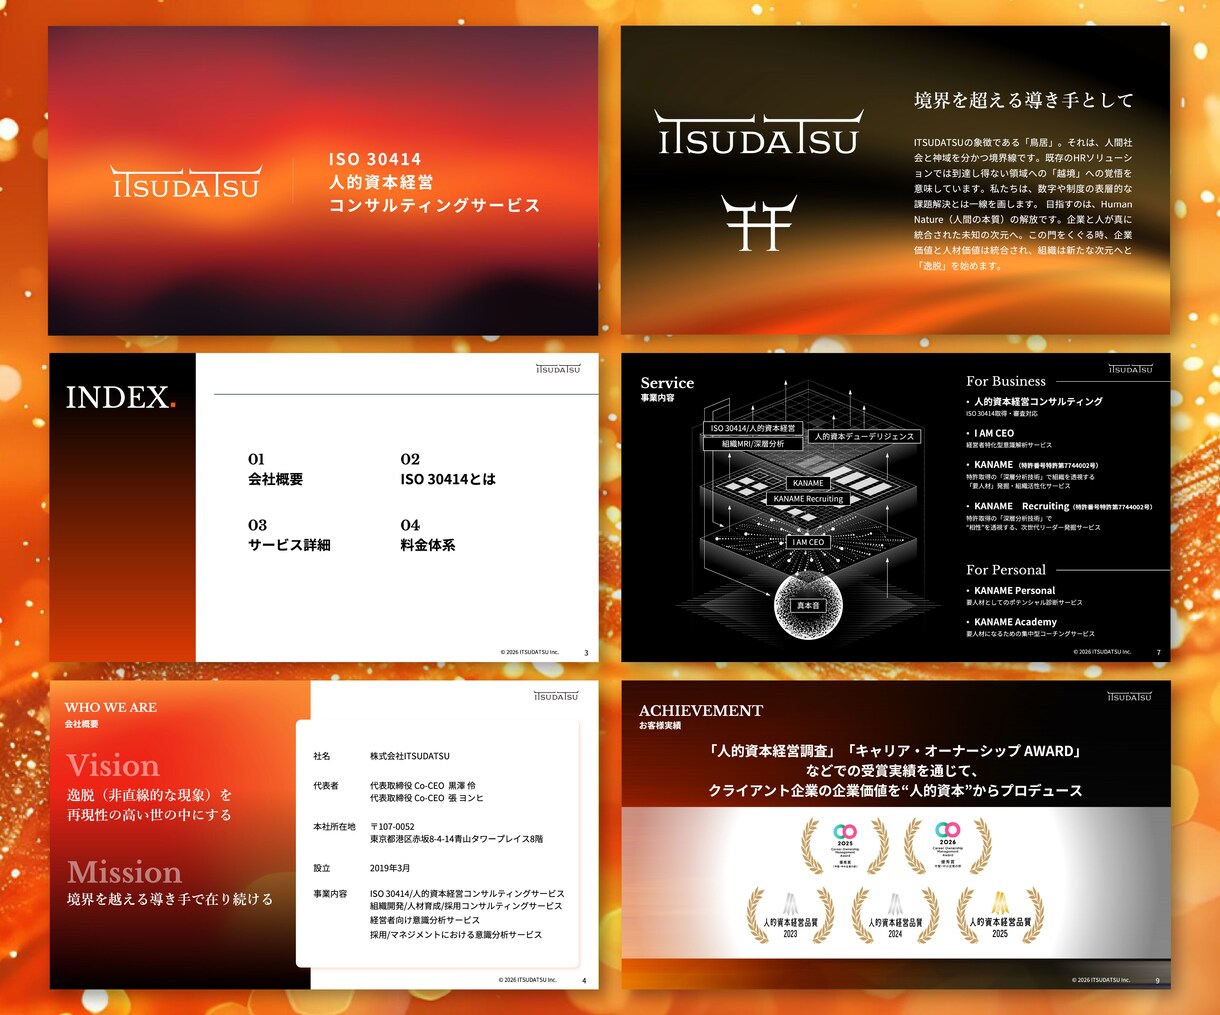The width and height of the screenshot is (1220, 1015).
Task: Select index entry 02 ISO 30414とは
Action: [x=448, y=469]
